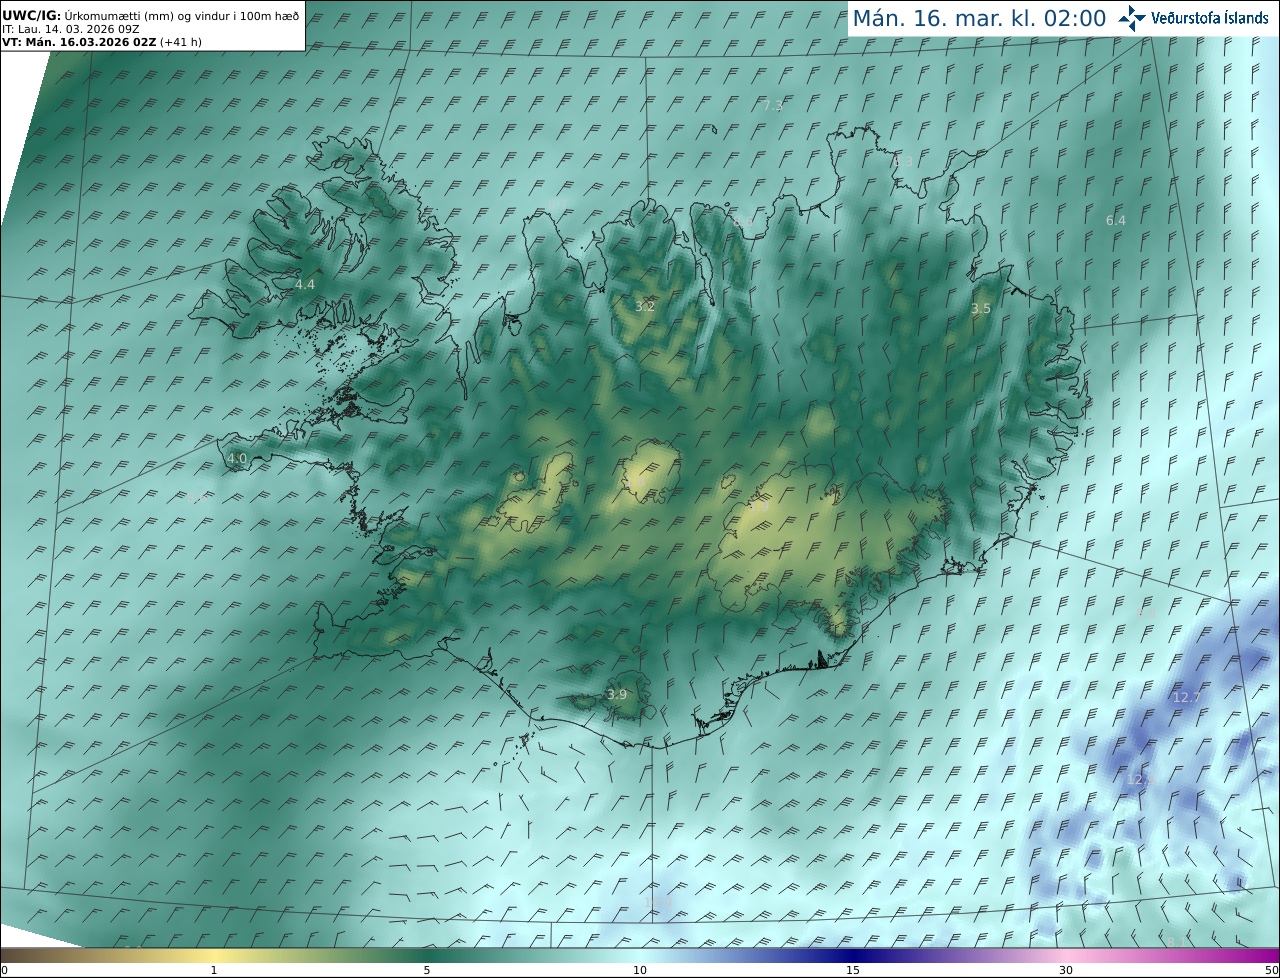The height and width of the screenshot is (978, 1280).
Task: Click the 4.4 value over the Westfjords
Action: point(305,285)
